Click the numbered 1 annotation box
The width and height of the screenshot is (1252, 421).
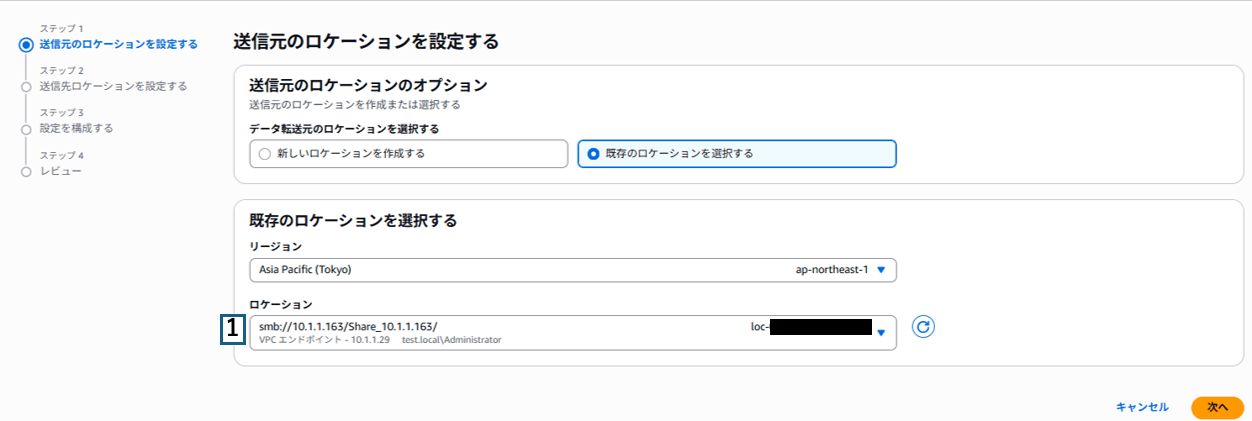232,329
